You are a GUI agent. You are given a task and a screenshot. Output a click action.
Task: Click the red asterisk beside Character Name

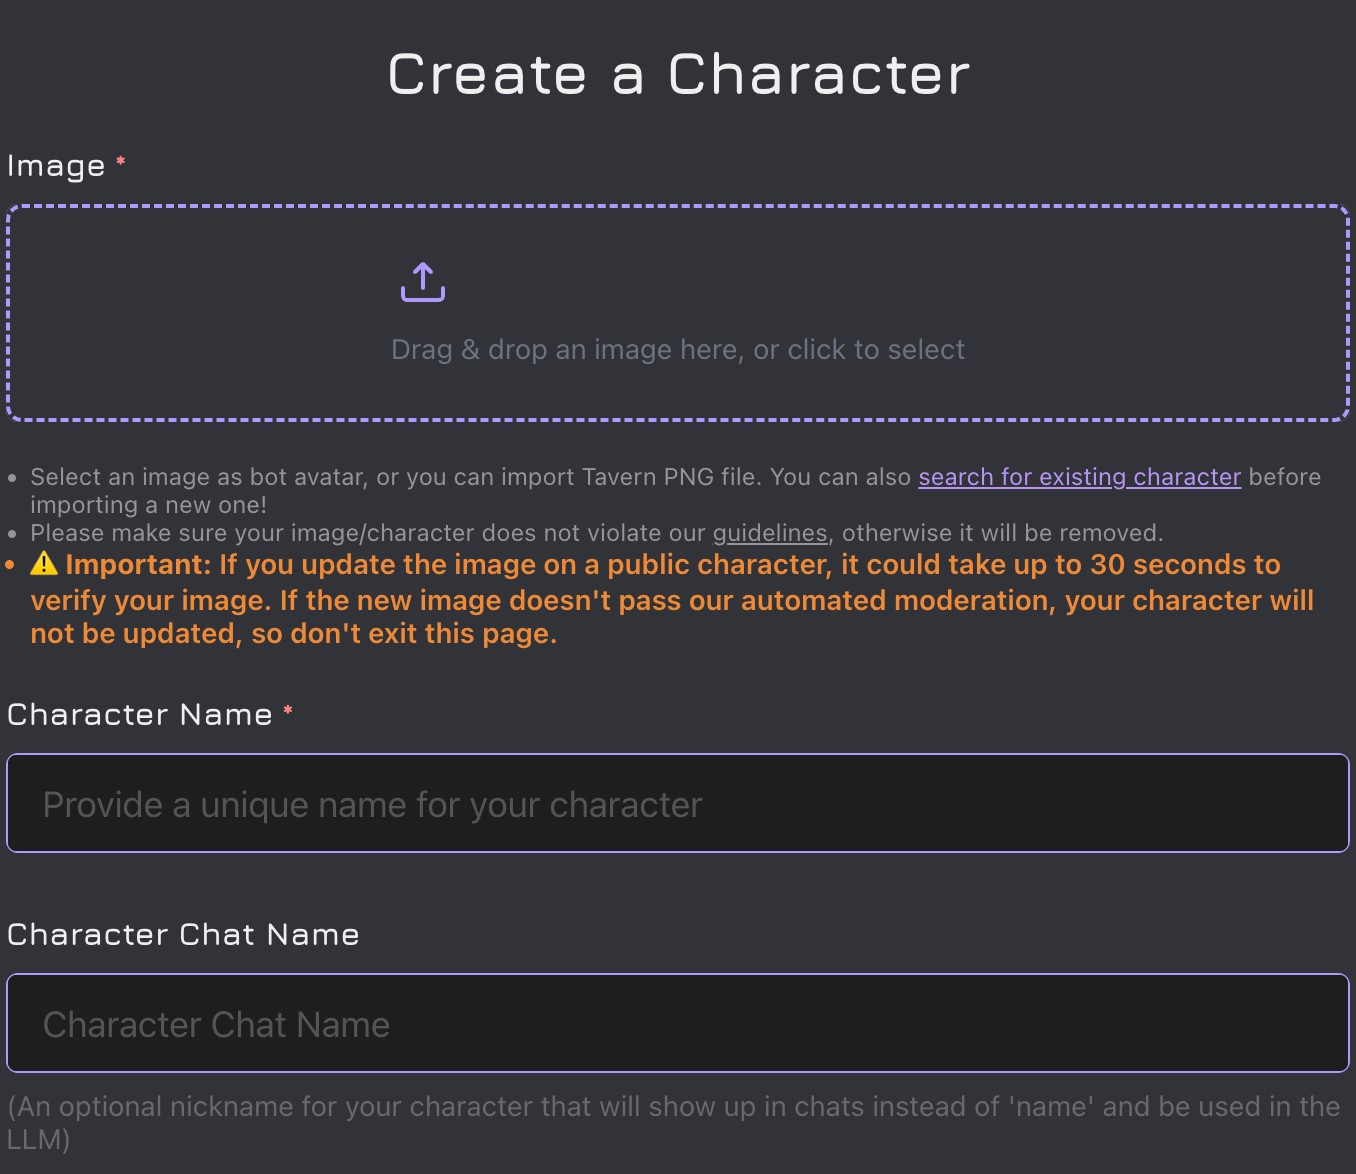288,711
